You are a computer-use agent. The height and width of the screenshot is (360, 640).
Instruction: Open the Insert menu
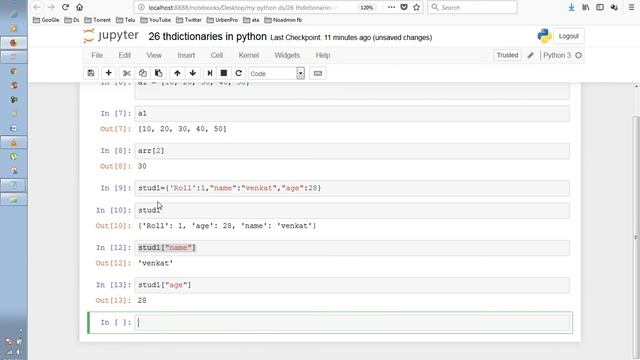[x=186, y=55]
